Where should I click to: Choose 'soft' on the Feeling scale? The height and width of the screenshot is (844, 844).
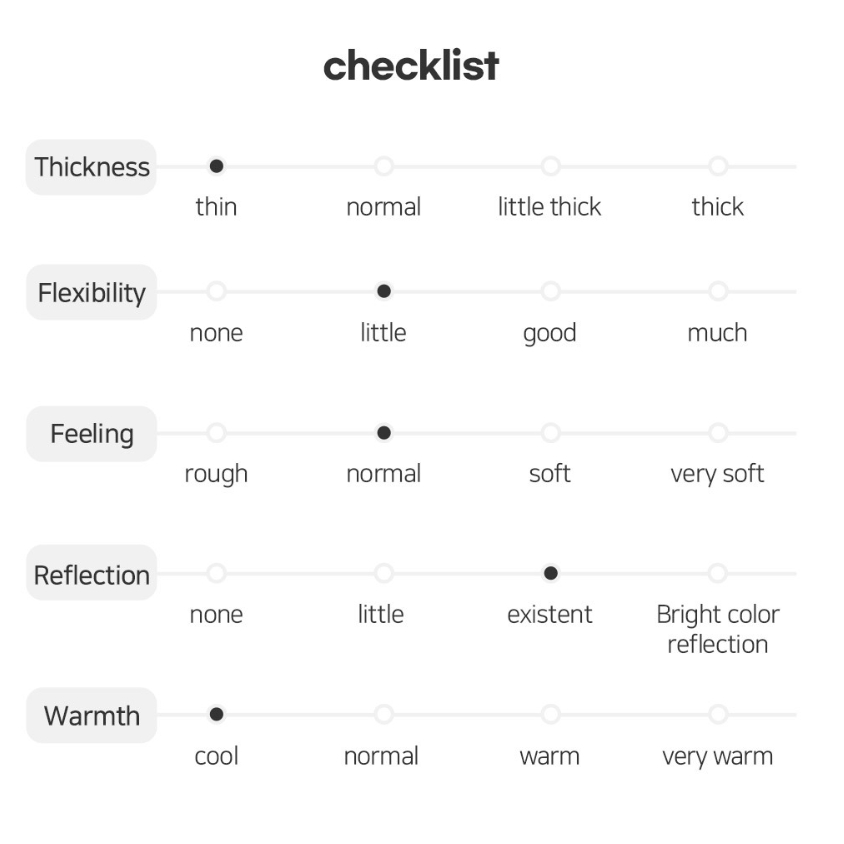551,433
